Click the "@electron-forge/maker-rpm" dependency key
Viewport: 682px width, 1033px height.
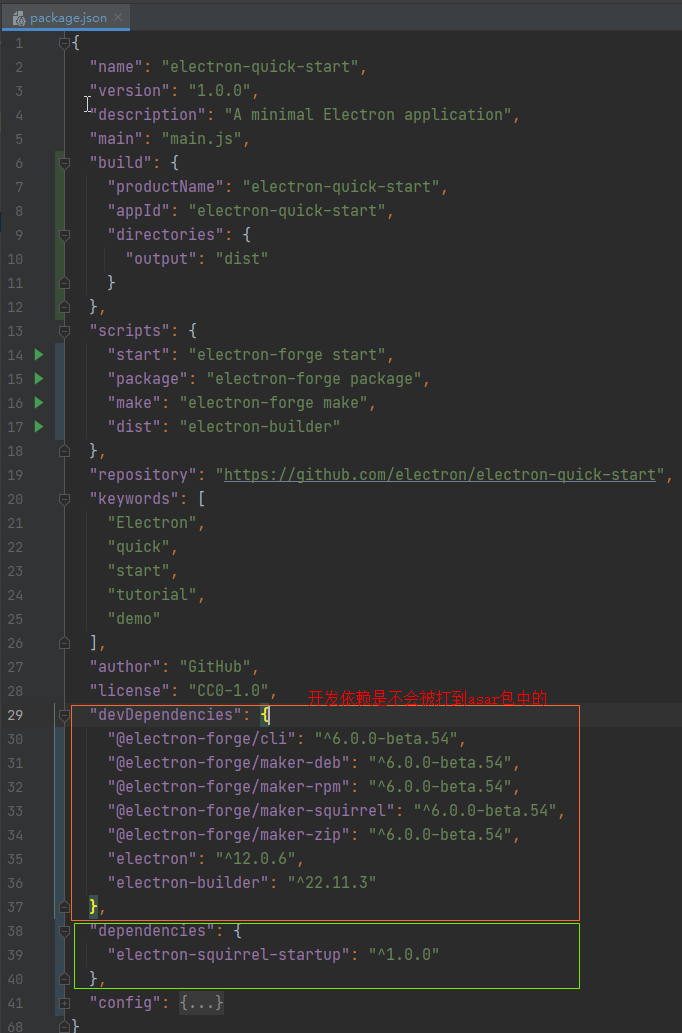[229, 787]
